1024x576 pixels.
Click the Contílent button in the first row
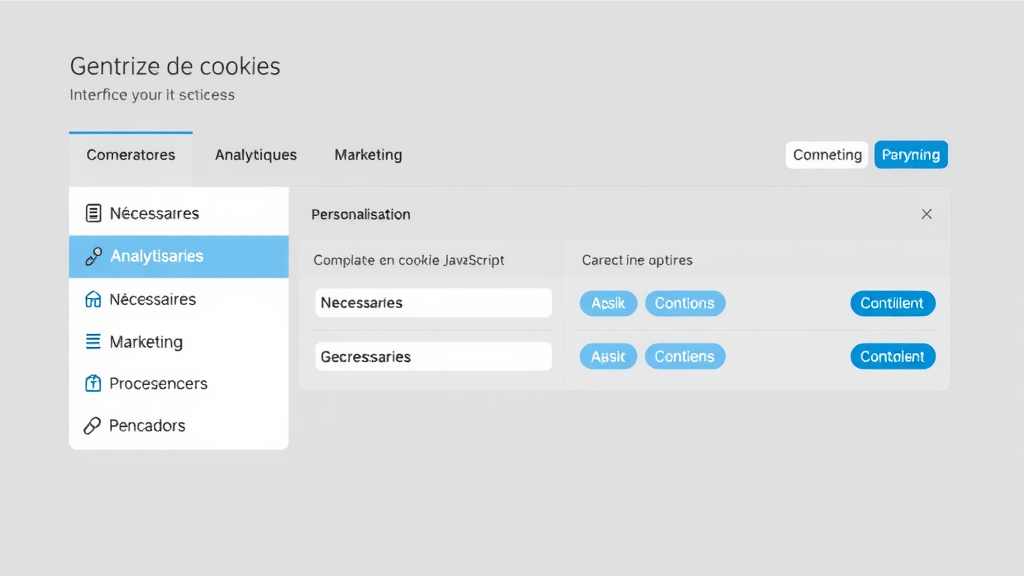point(892,303)
